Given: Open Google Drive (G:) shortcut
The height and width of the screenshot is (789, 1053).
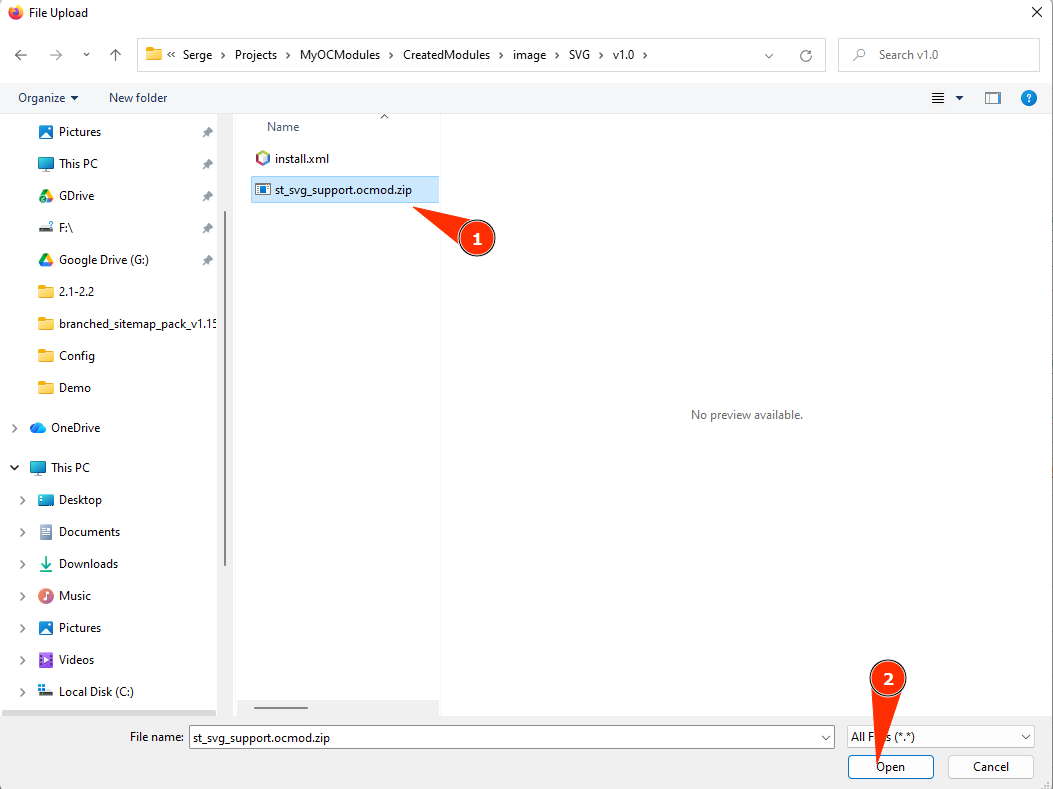Looking at the screenshot, I should [103, 260].
